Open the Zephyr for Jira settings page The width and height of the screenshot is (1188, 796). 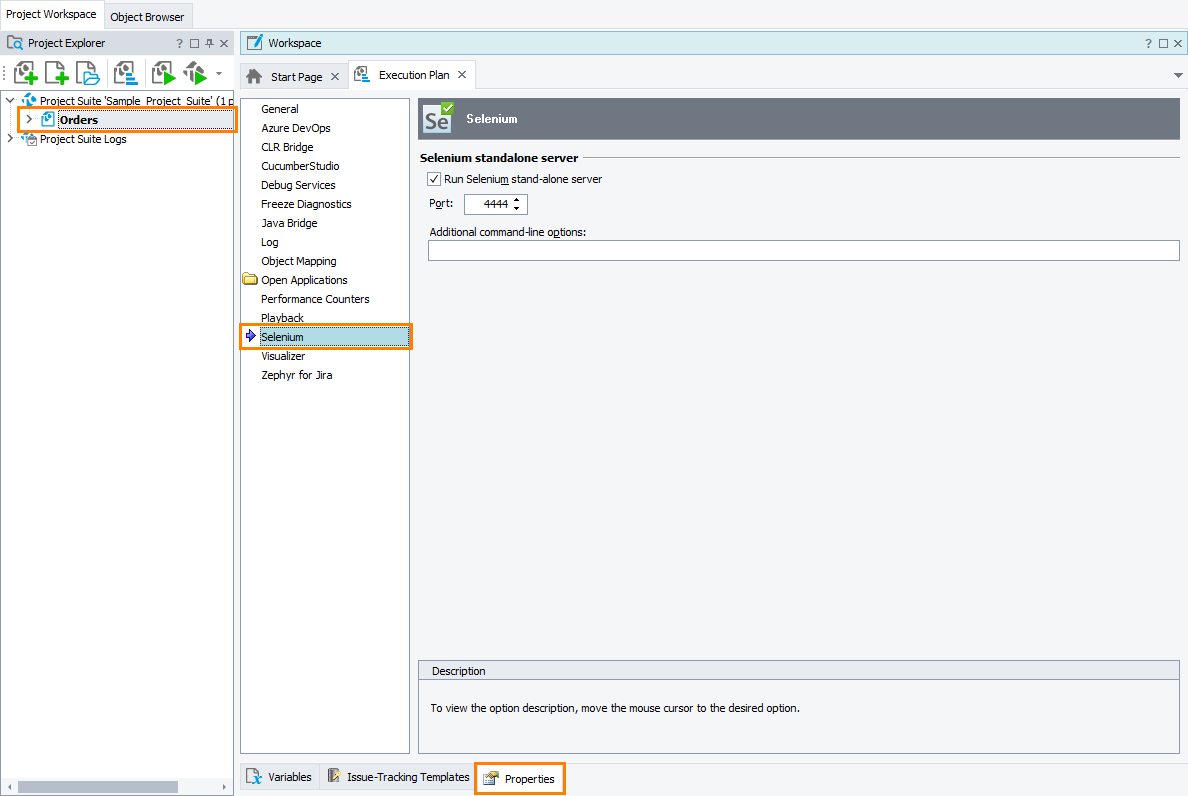coord(298,374)
